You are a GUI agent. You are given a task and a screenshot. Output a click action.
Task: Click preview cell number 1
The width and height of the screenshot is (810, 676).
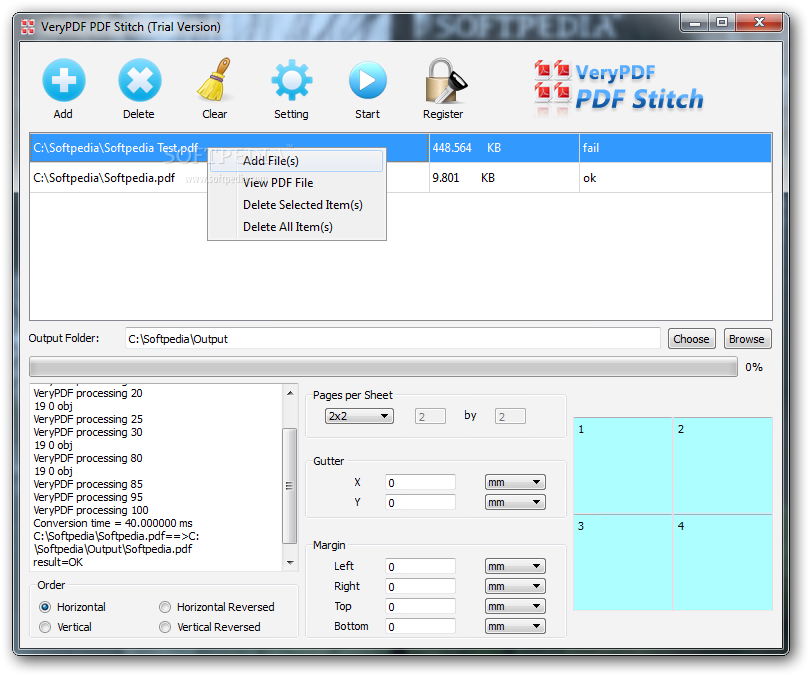tap(622, 465)
